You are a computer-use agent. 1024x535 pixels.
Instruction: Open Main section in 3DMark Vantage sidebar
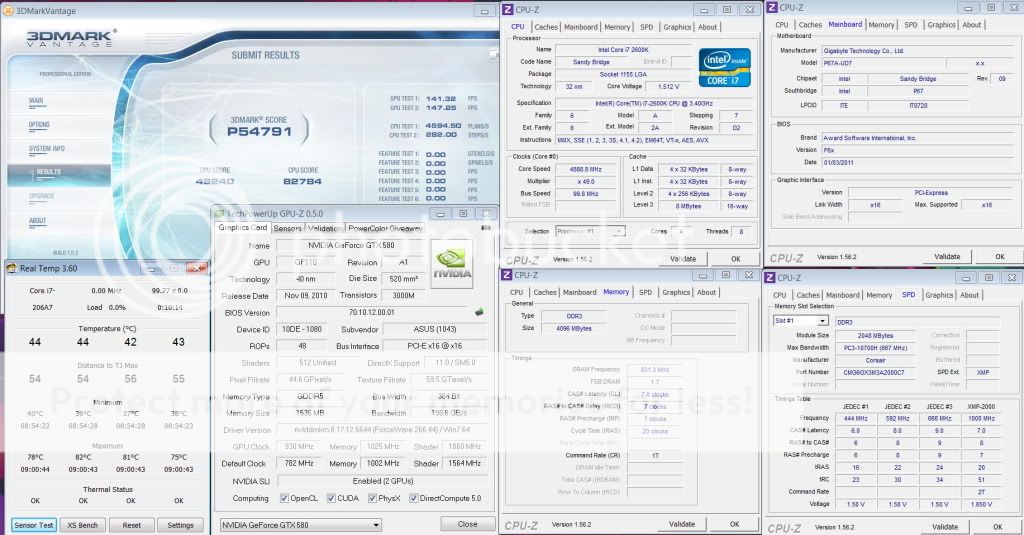coord(36,101)
